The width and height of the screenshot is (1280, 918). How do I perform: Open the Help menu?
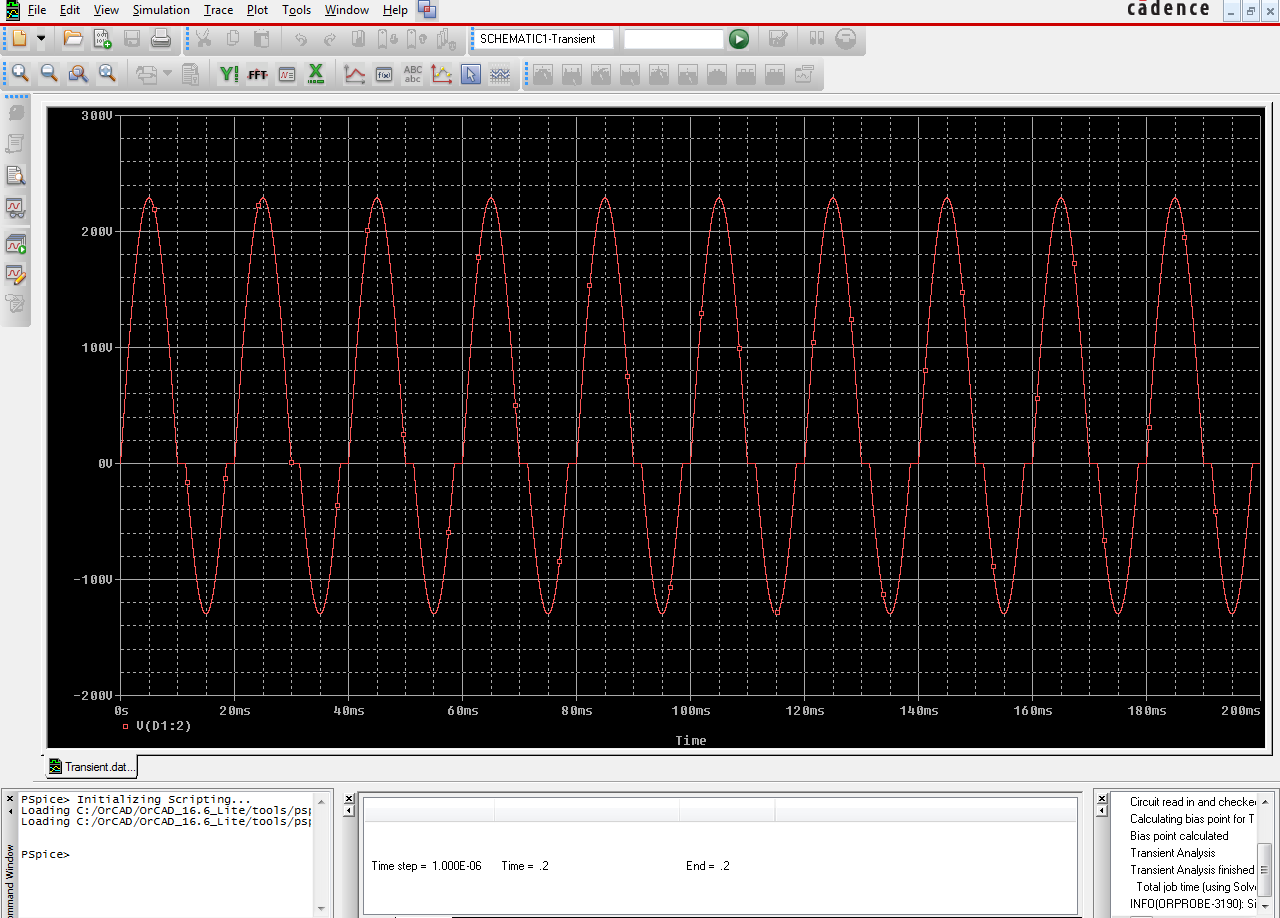coord(395,10)
